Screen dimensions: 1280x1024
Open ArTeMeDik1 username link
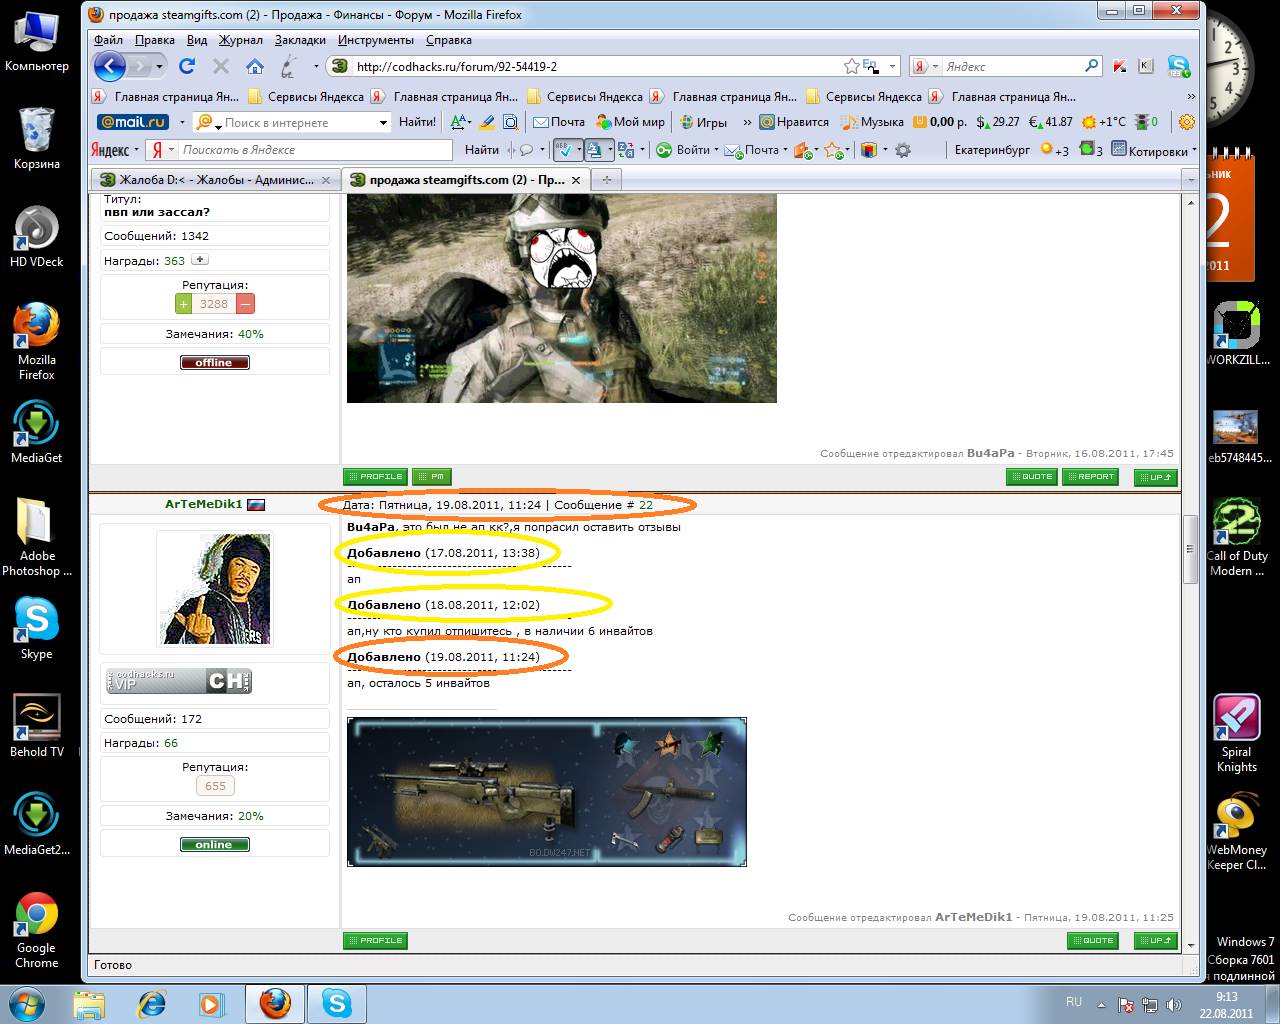click(204, 504)
